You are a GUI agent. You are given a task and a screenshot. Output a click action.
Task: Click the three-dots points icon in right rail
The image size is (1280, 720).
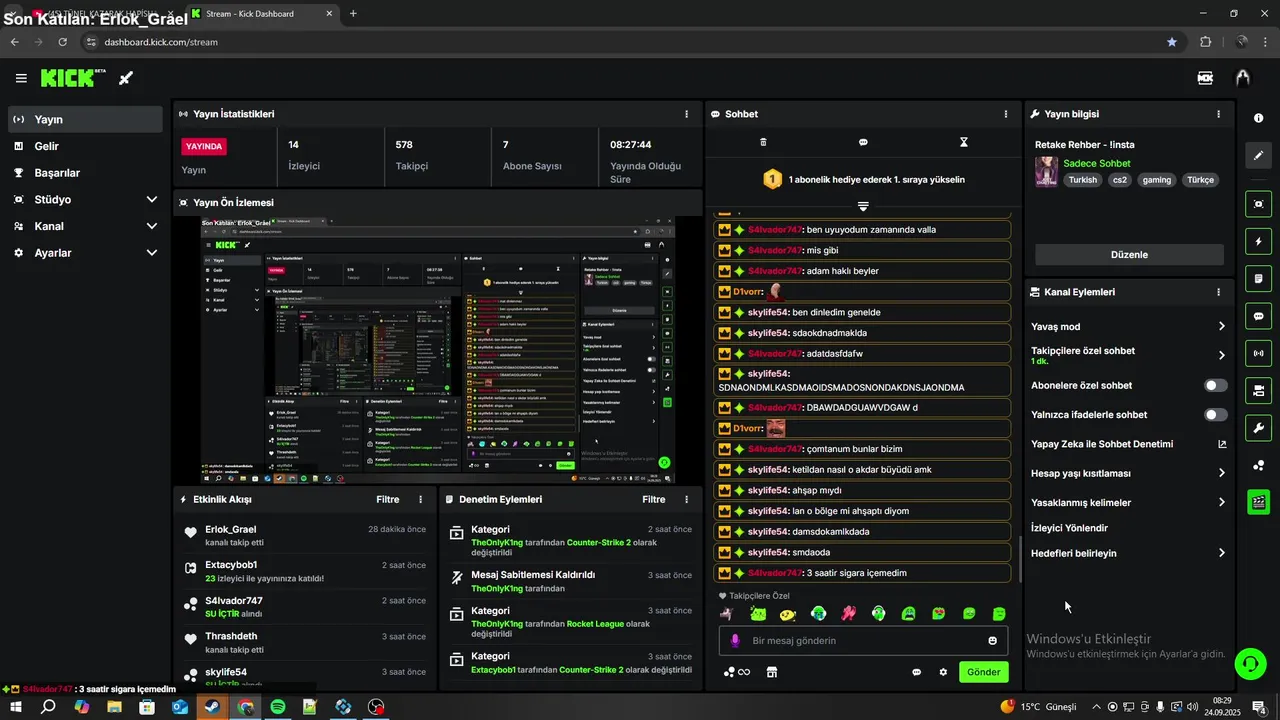pos(1258,465)
